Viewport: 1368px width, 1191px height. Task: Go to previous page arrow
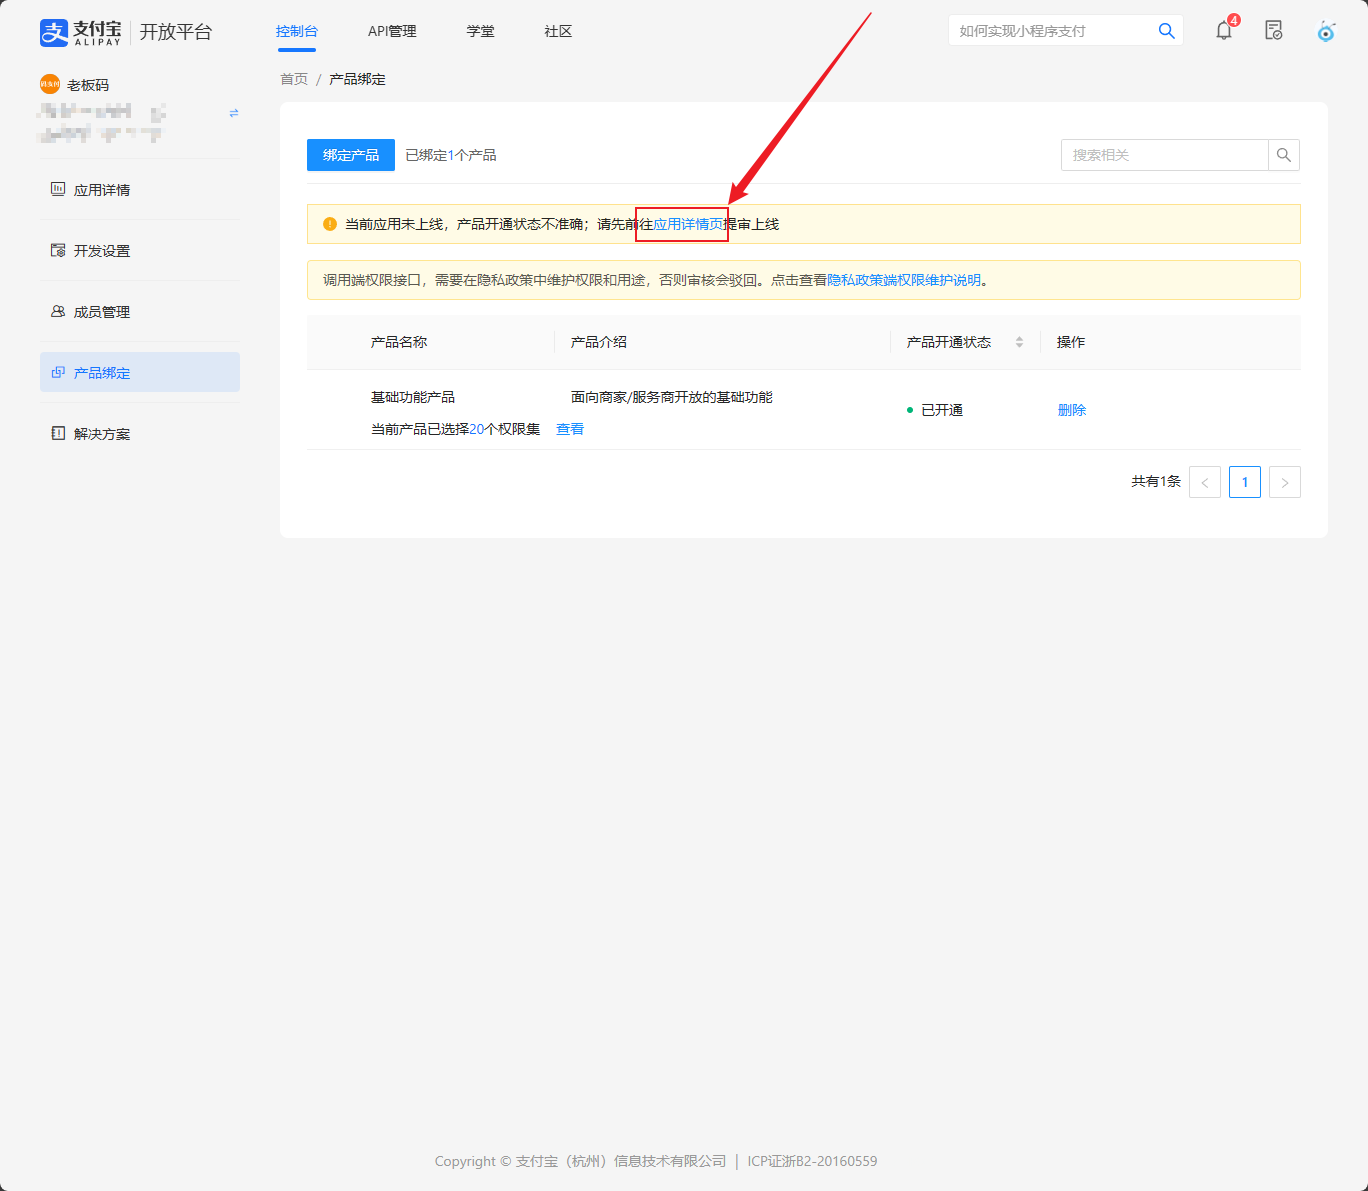1205,482
